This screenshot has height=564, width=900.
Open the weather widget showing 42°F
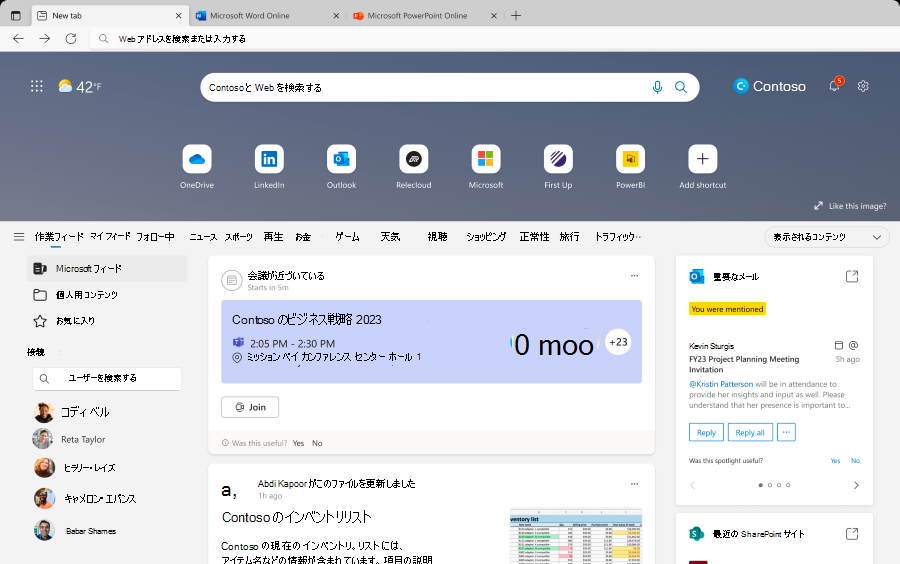click(x=80, y=87)
